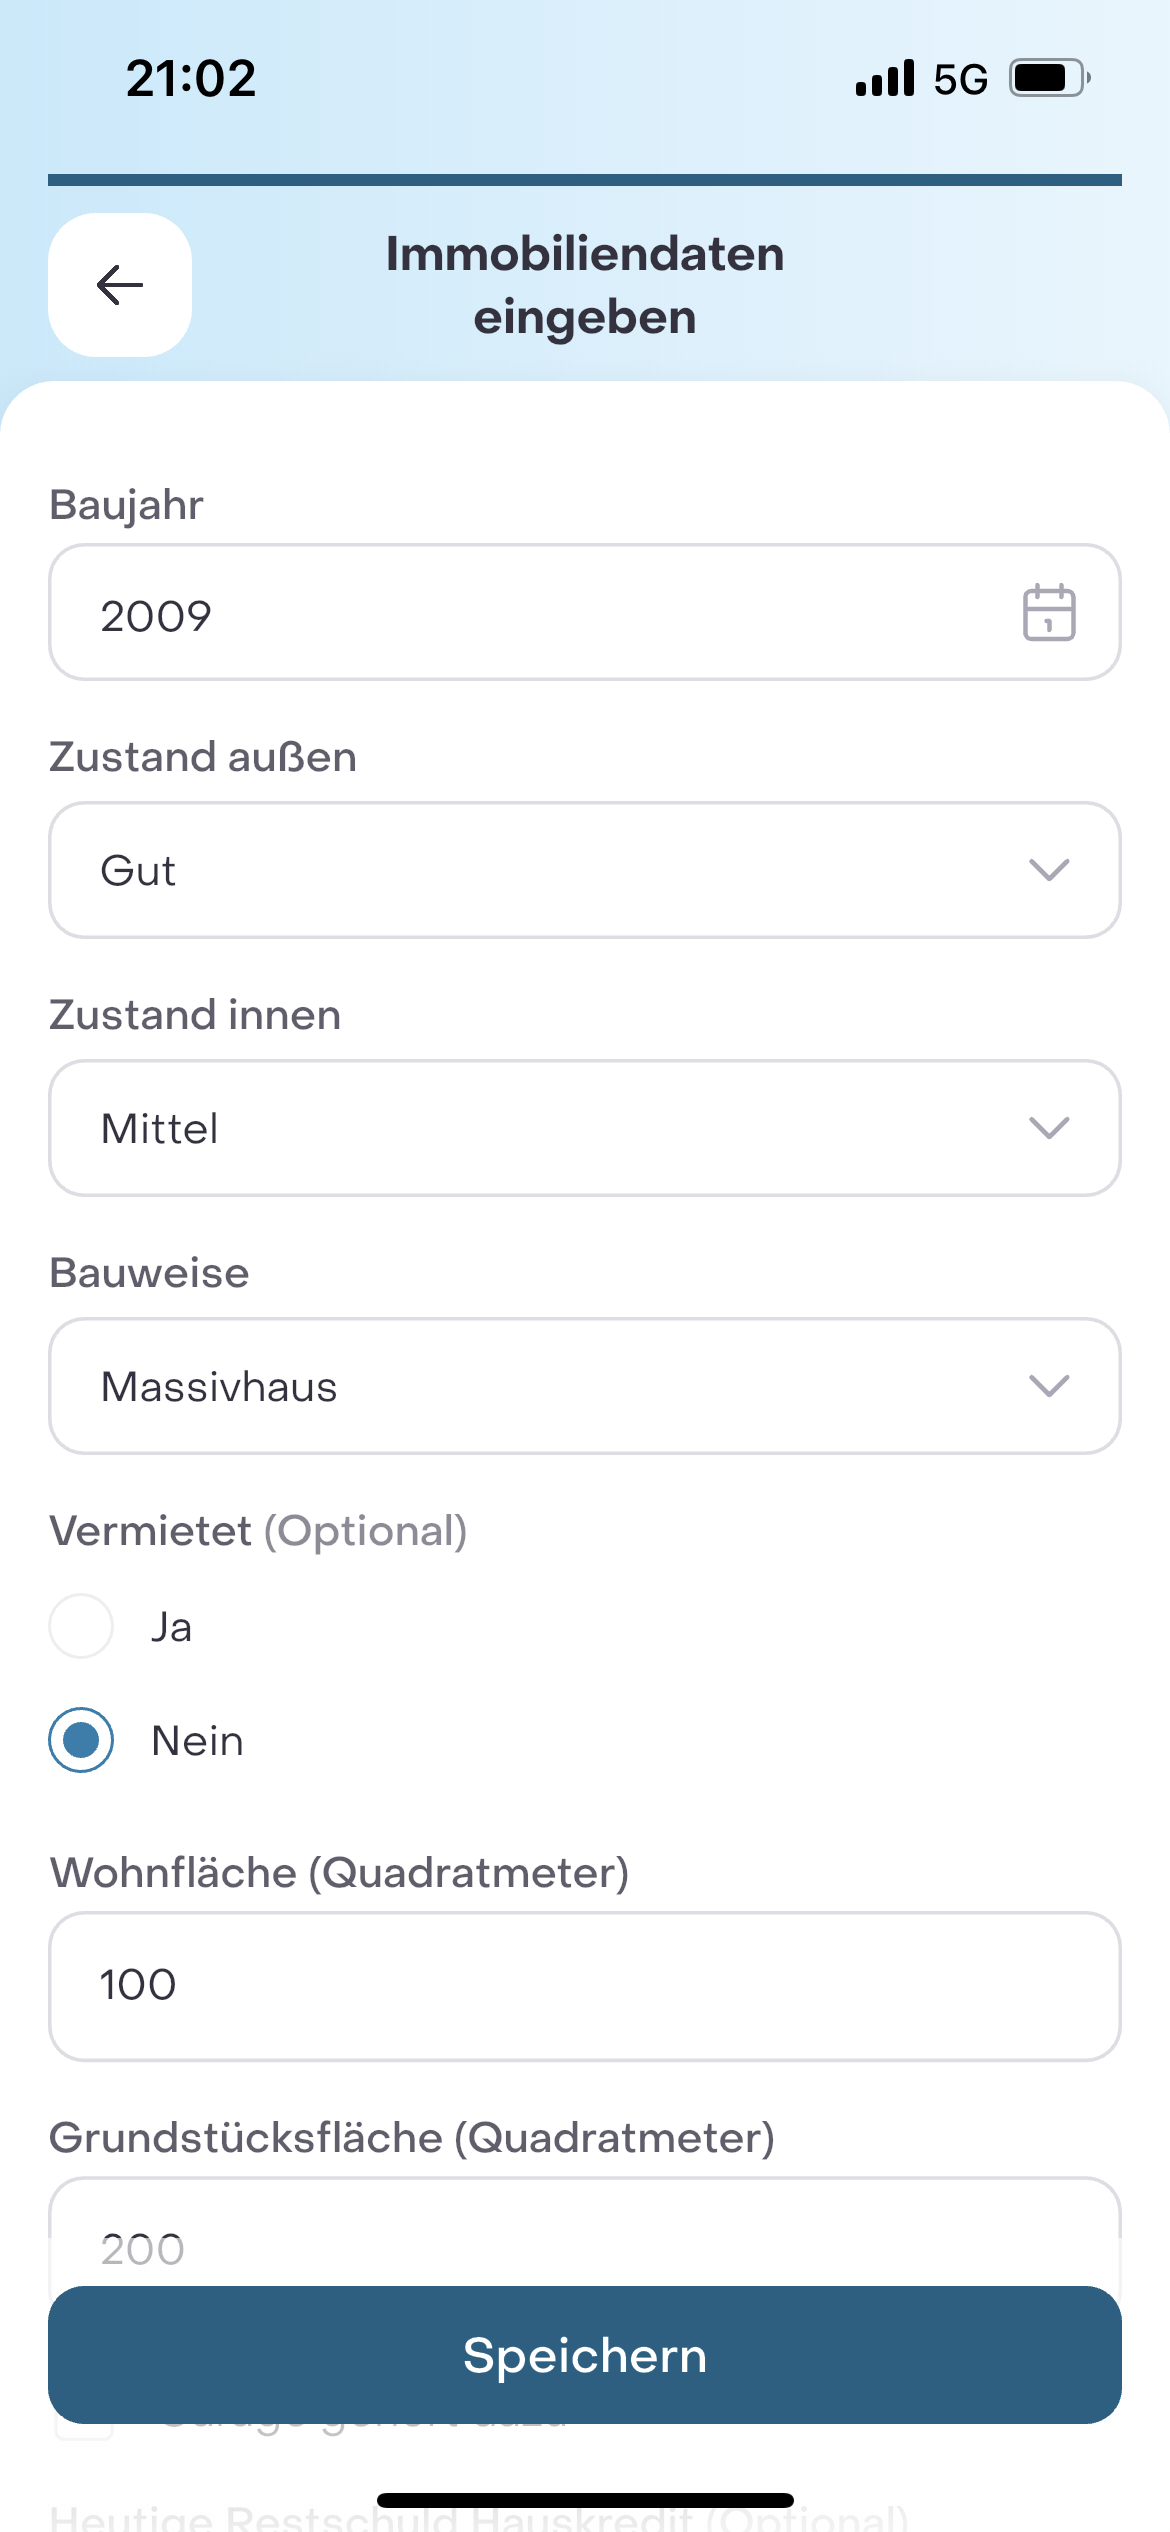Select the Nein radio button for Vermietet

point(81,1740)
